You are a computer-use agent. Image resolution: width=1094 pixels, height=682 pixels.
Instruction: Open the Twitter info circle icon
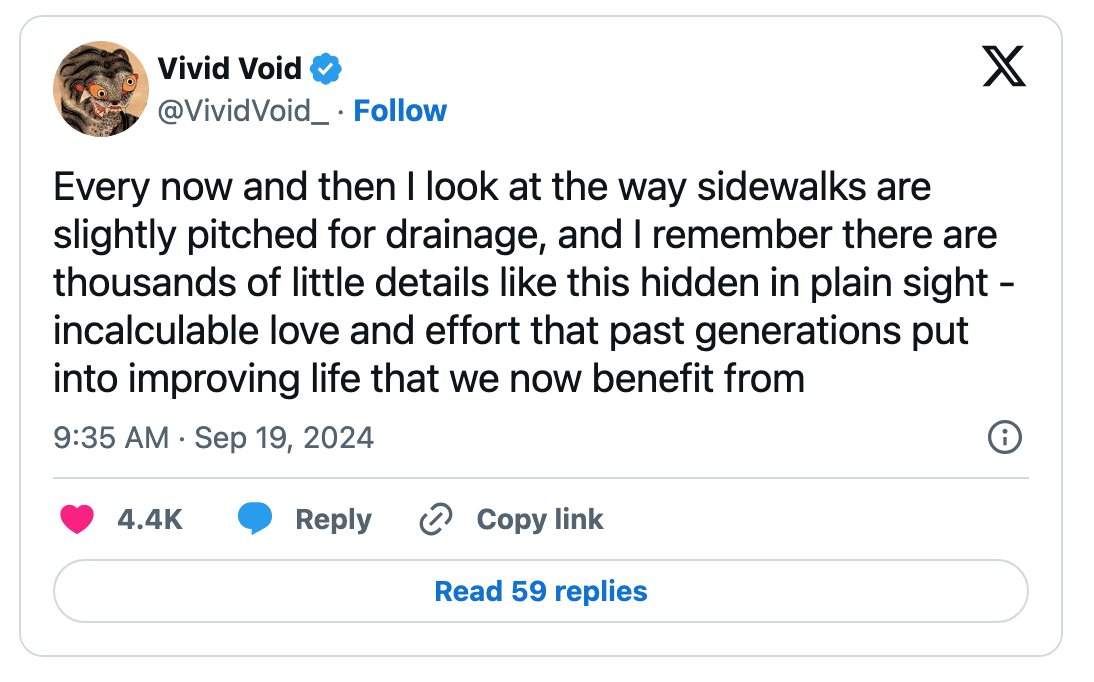click(x=1005, y=438)
